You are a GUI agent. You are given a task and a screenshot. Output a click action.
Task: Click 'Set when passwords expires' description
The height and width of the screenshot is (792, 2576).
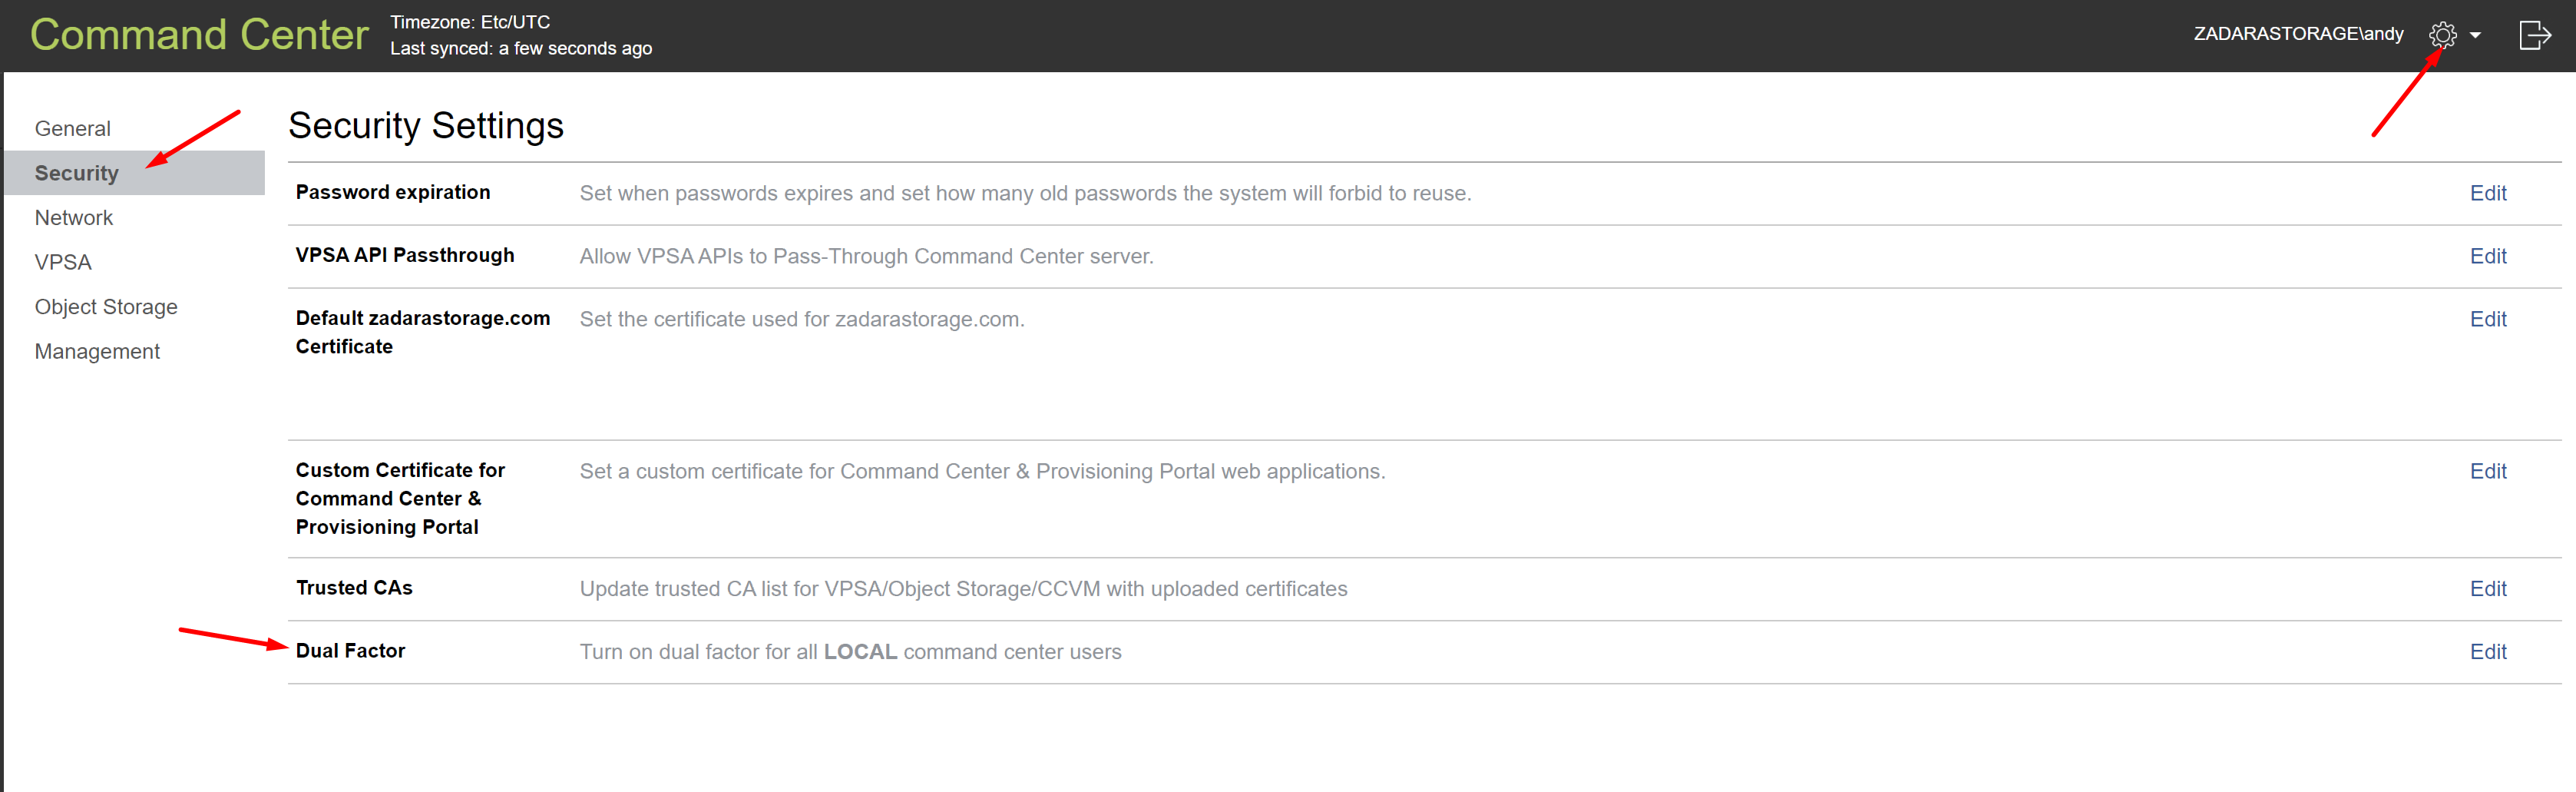coord(1025,193)
